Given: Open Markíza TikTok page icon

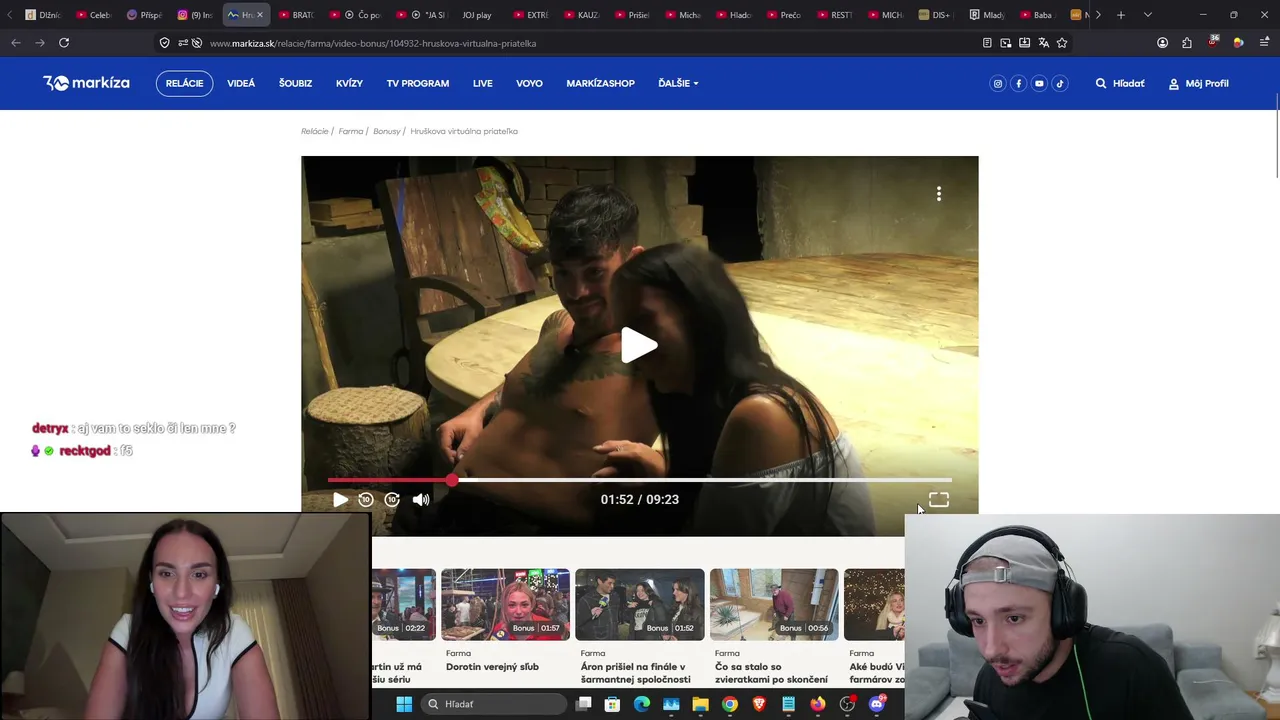Looking at the screenshot, I should (1060, 83).
